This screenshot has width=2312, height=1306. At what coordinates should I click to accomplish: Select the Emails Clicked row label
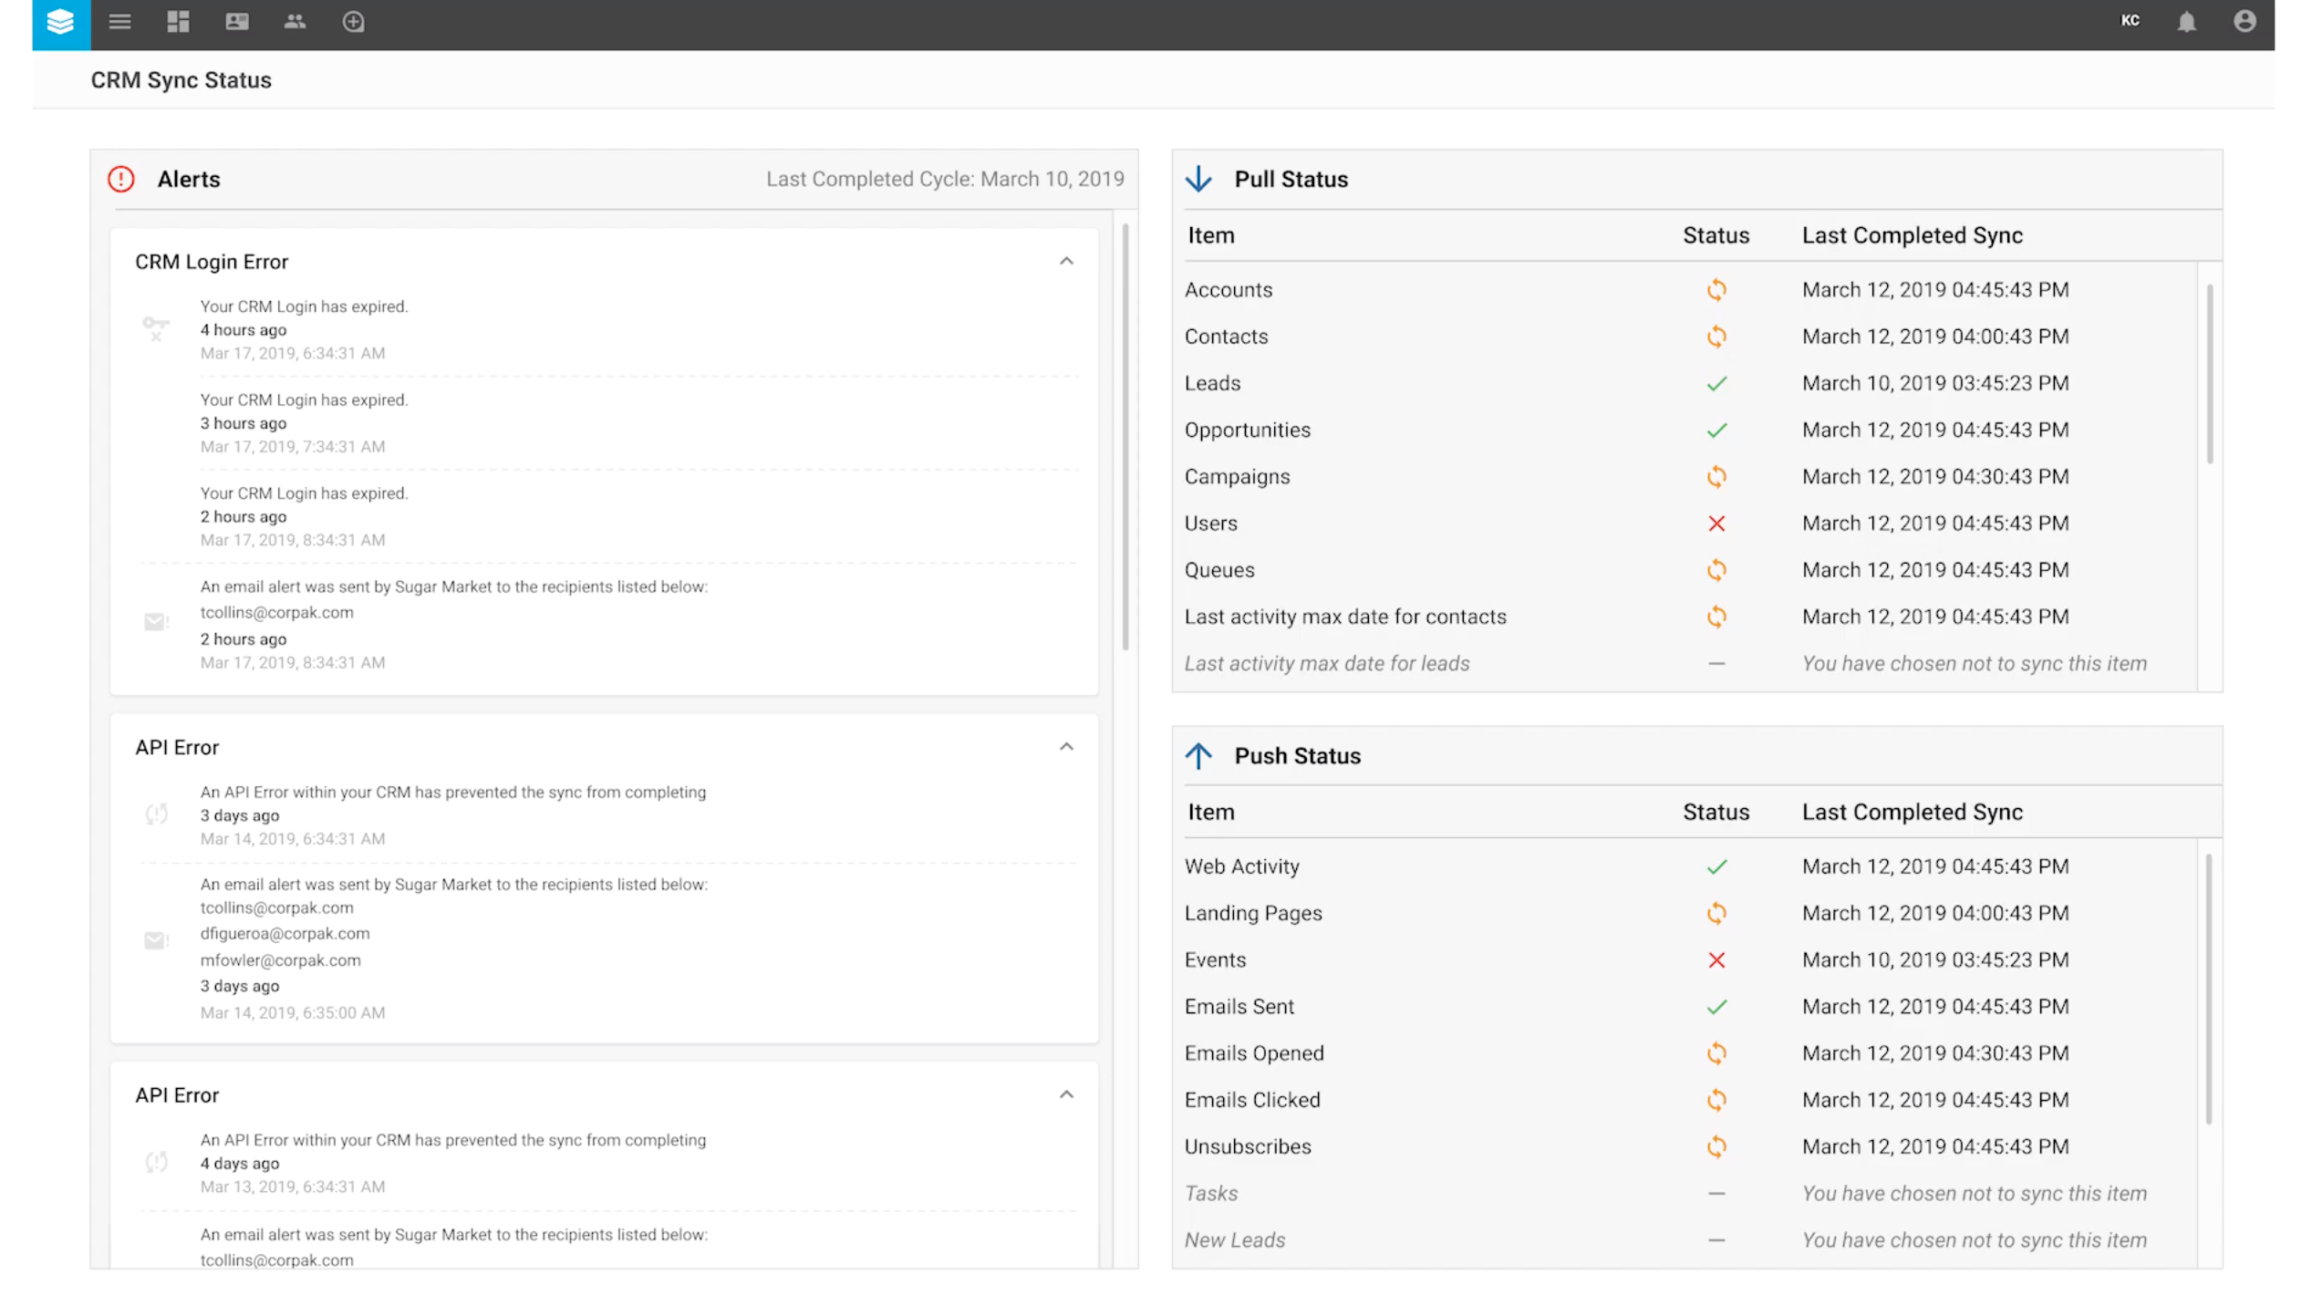1252,1100
